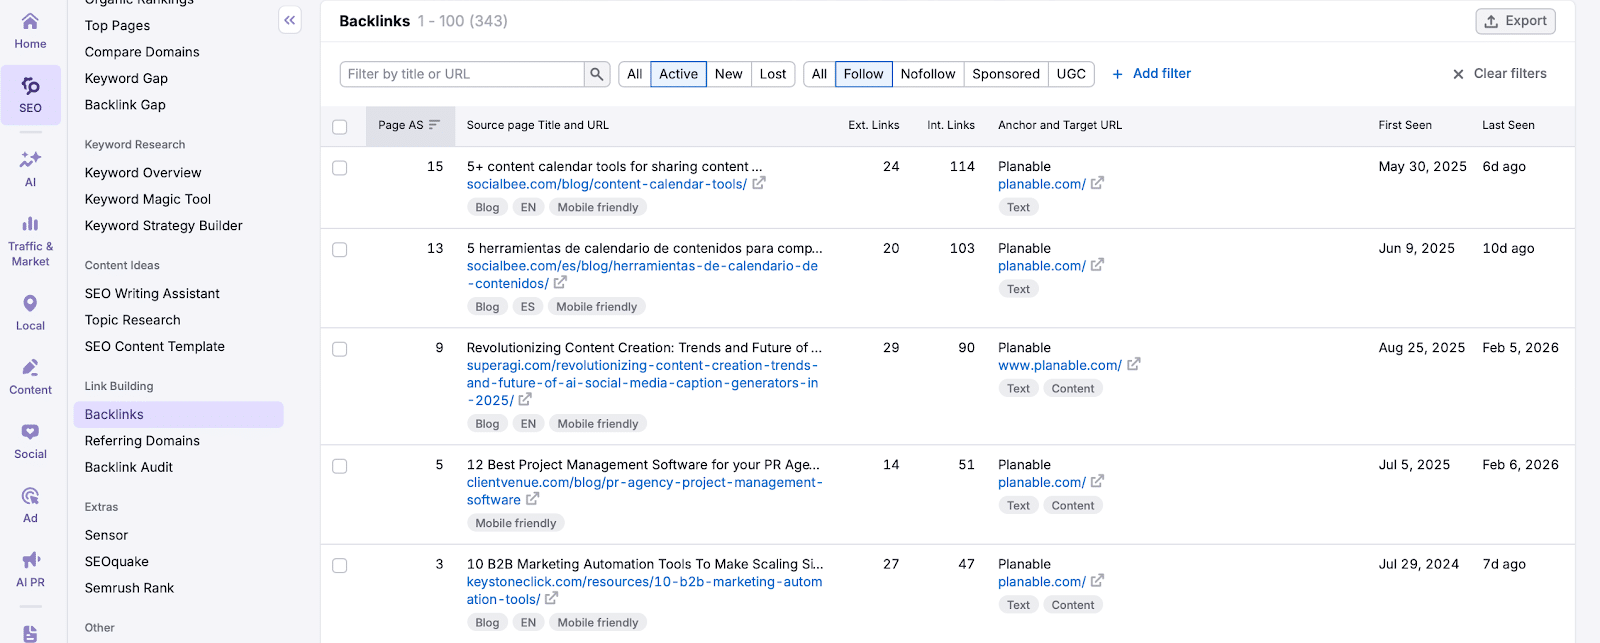Open Topic Research in sidebar

[x=132, y=320]
